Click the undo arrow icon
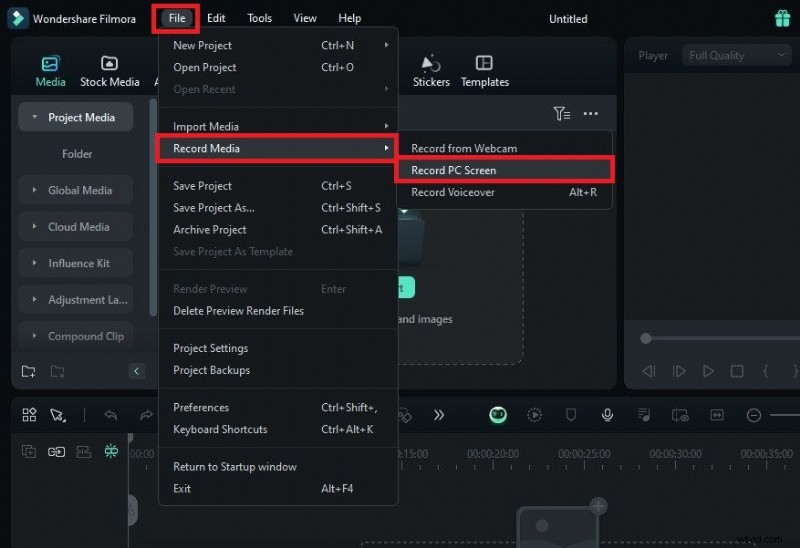Image resolution: width=800 pixels, height=548 pixels. pos(111,415)
